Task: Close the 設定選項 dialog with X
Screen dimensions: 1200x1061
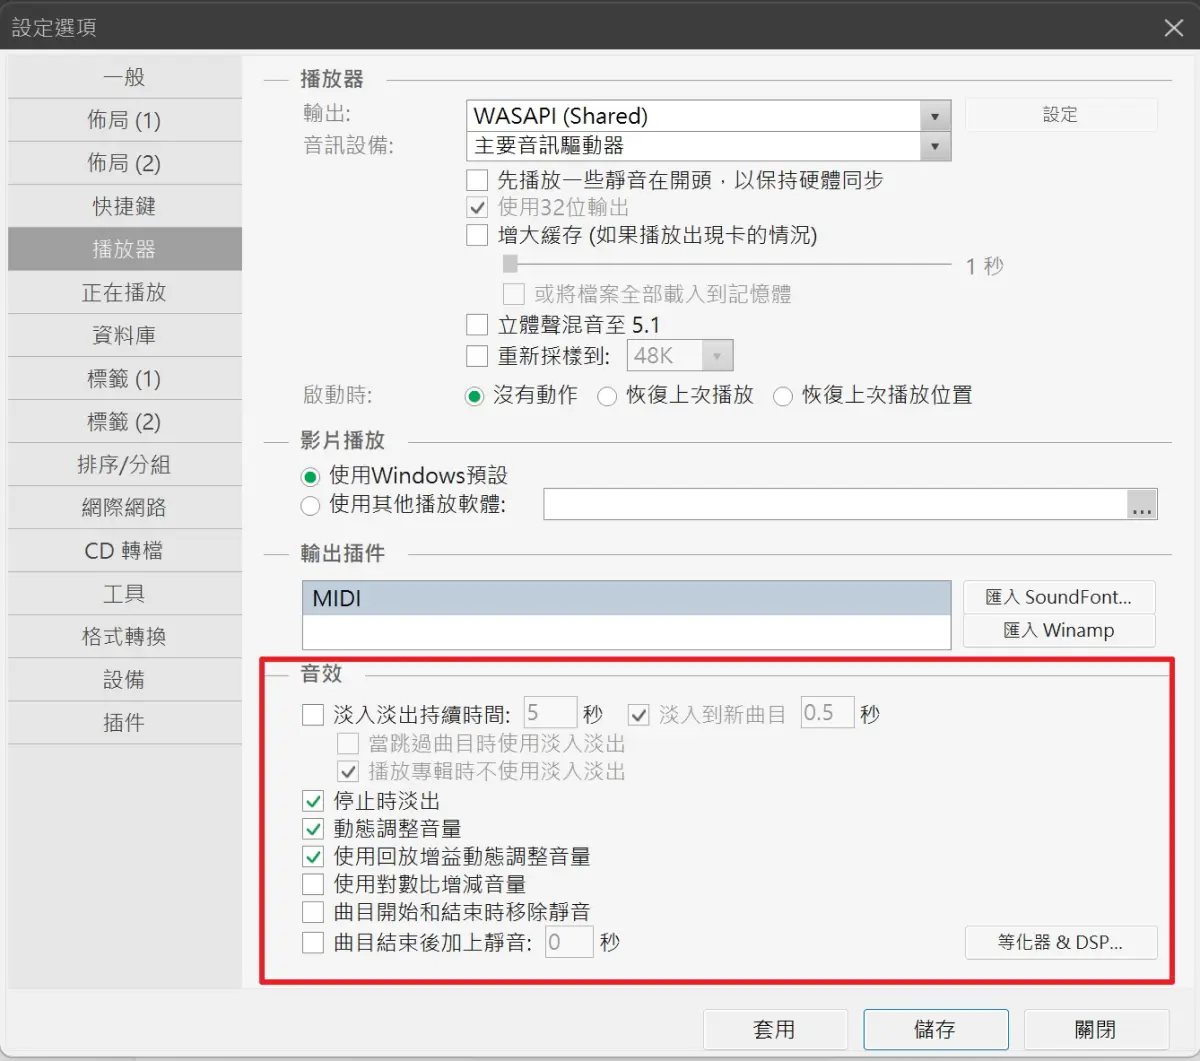Action: 1174,28
